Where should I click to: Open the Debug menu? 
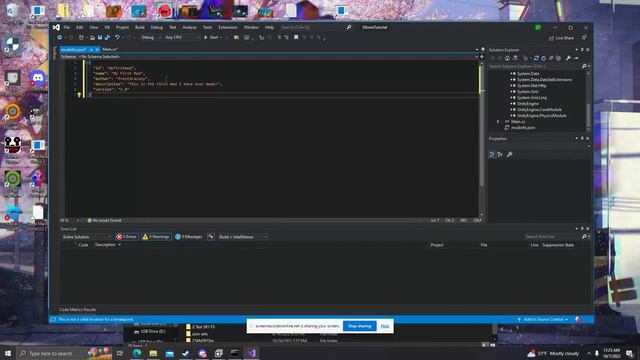(x=157, y=27)
